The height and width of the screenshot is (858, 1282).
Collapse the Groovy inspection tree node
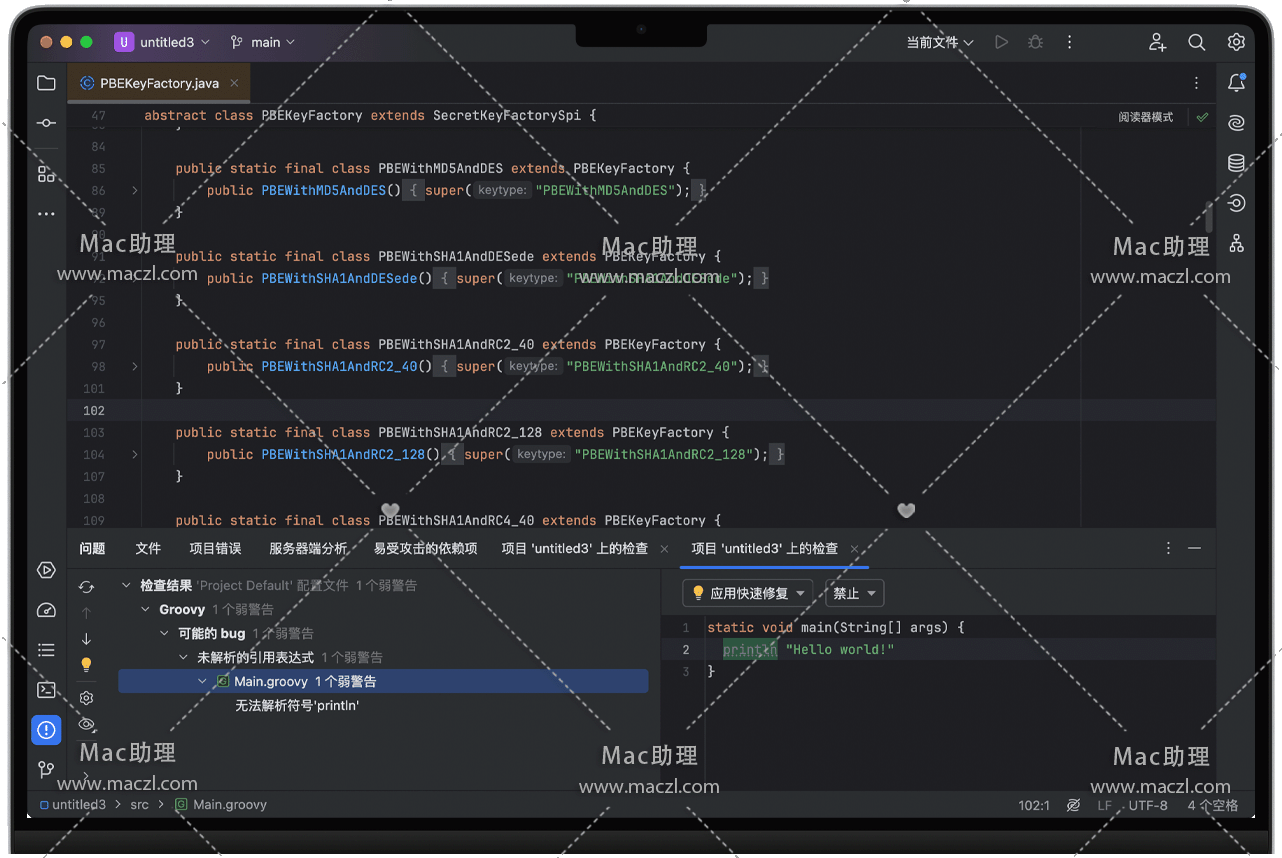(x=146, y=609)
